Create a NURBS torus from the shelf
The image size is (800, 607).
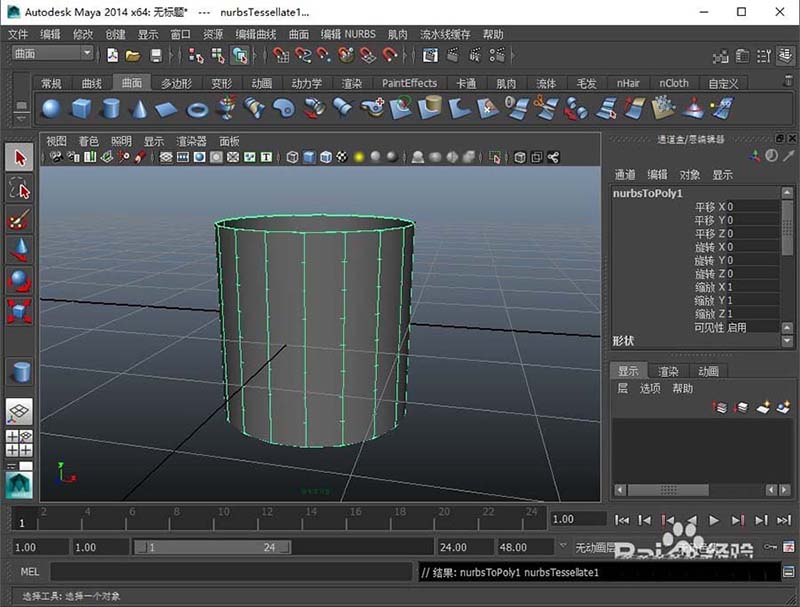click(198, 108)
